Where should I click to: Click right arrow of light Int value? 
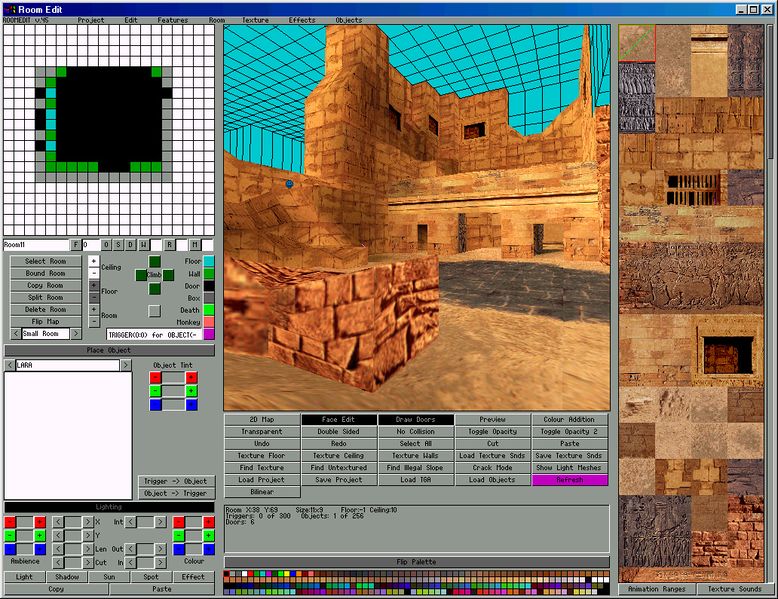[161, 522]
